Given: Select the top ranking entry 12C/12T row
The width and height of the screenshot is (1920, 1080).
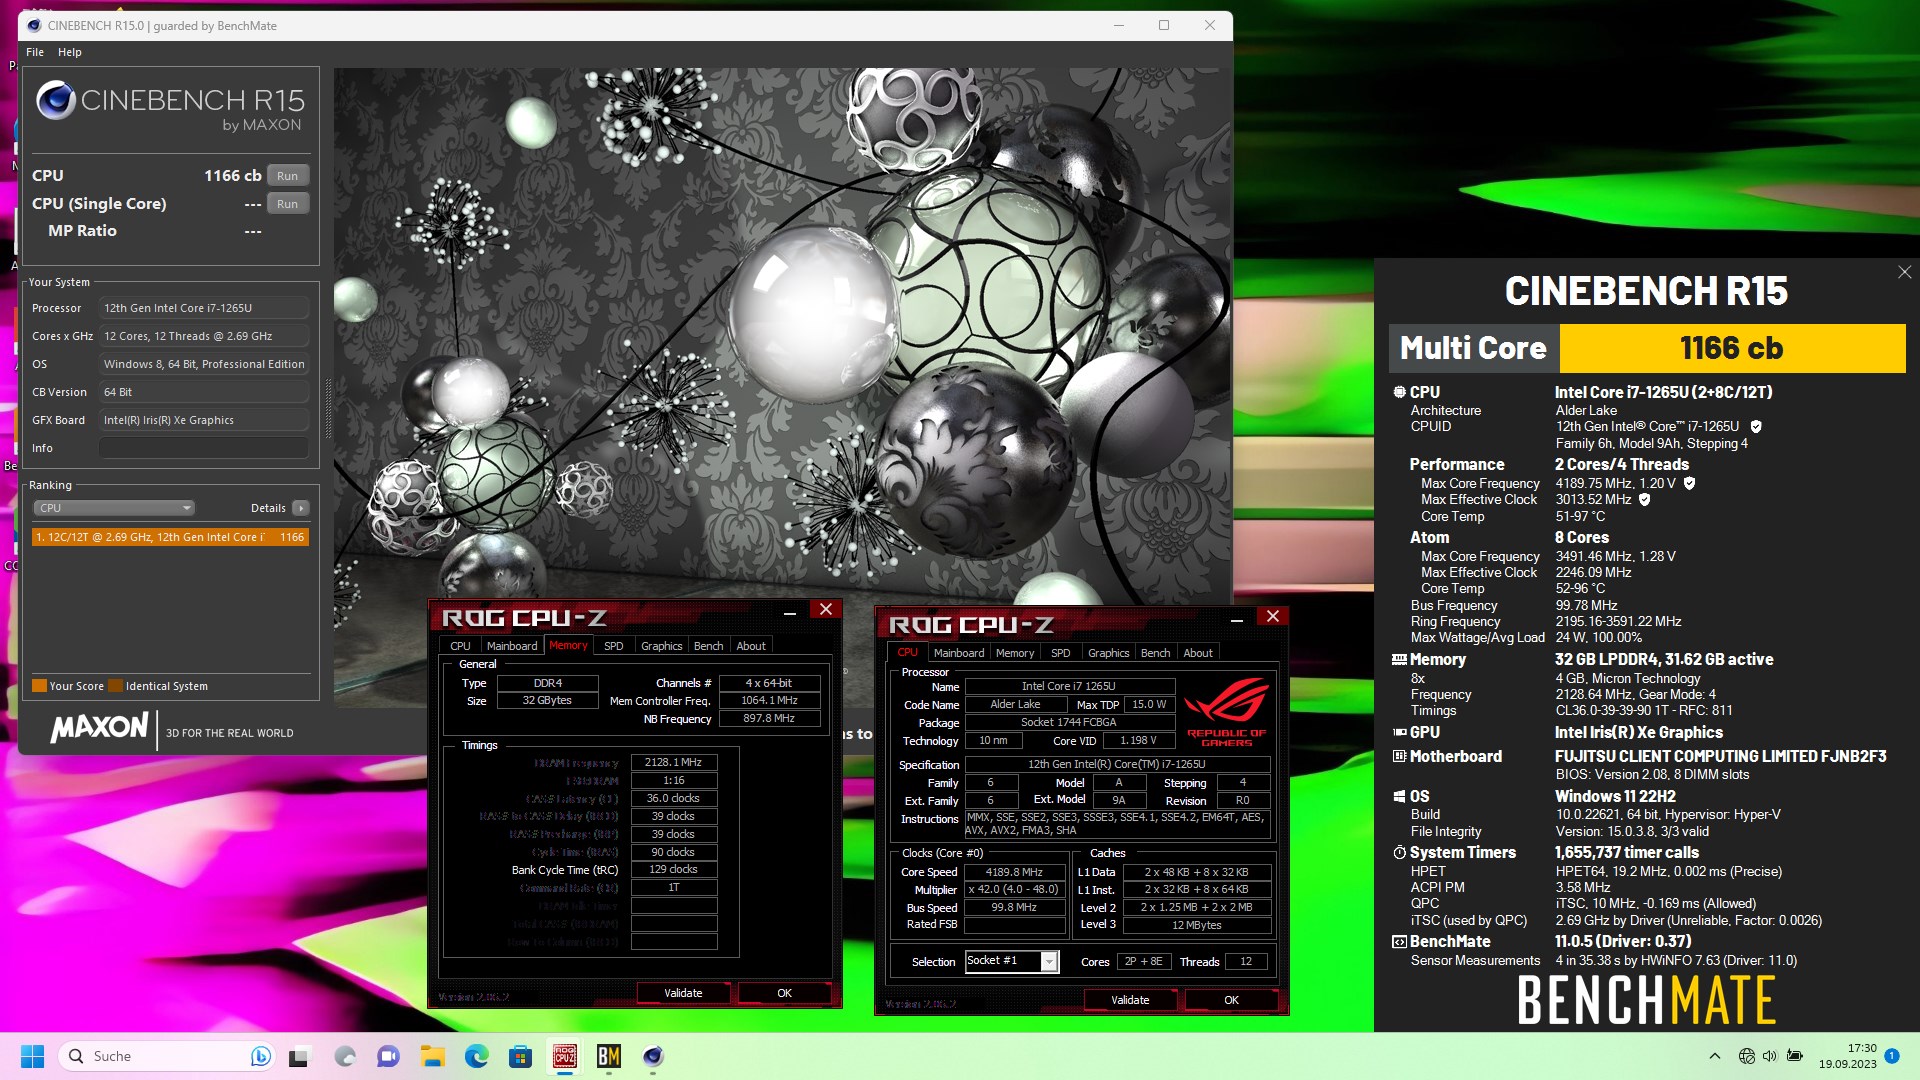Looking at the screenshot, I should click(170, 537).
